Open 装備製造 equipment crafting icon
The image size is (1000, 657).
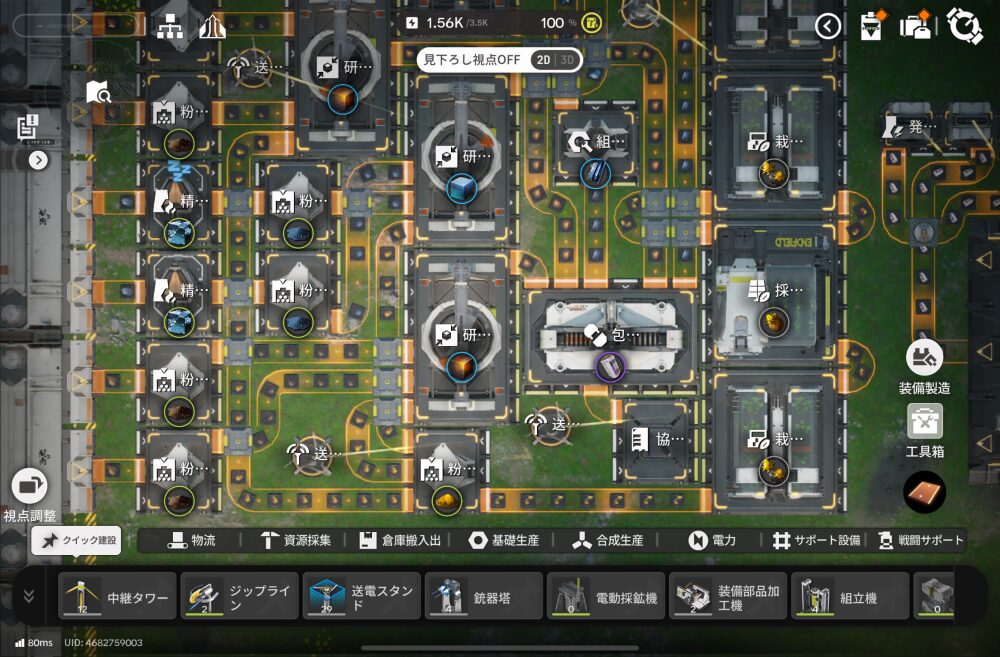(x=924, y=358)
